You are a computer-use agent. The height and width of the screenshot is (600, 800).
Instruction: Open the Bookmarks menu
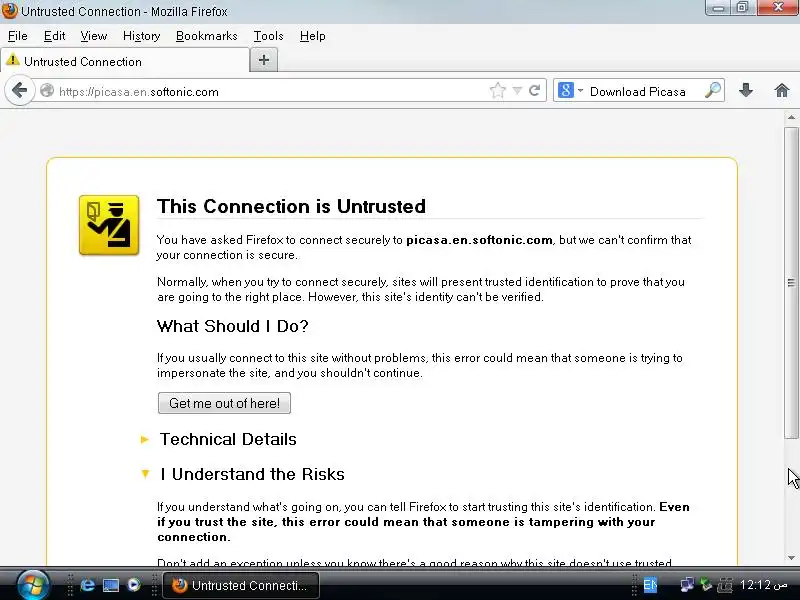pos(207,36)
